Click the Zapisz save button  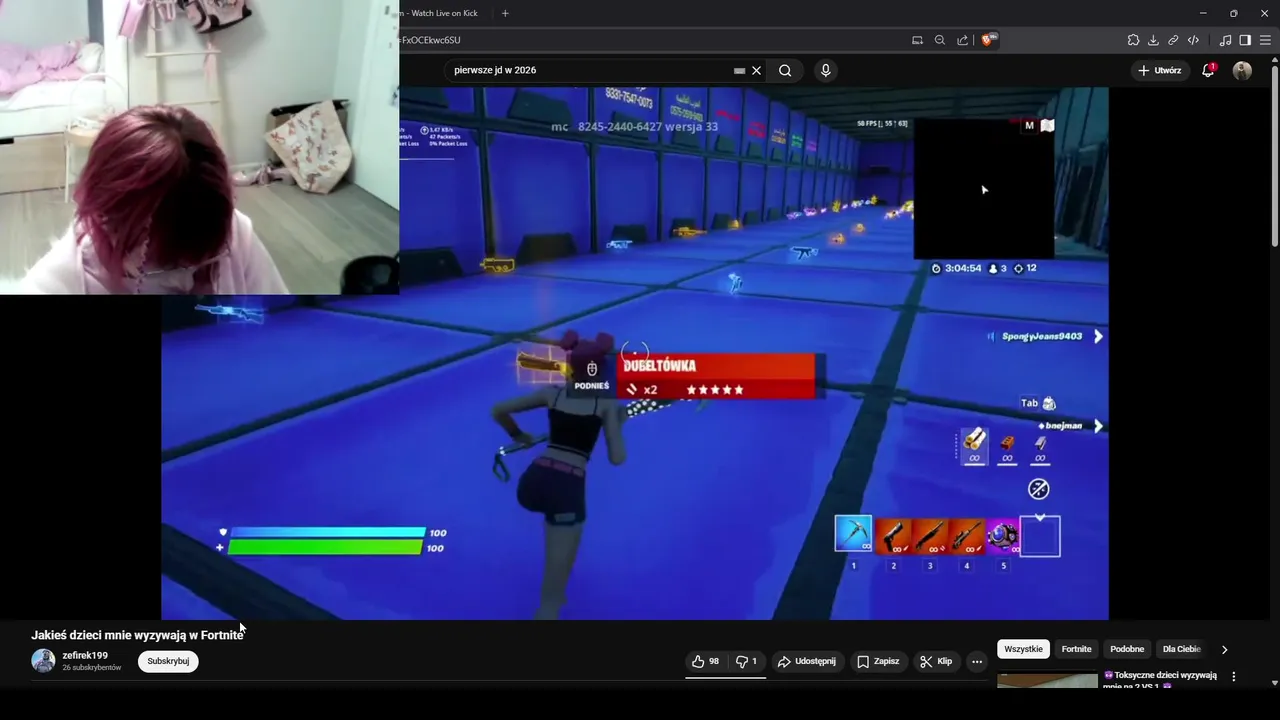point(878,661)
